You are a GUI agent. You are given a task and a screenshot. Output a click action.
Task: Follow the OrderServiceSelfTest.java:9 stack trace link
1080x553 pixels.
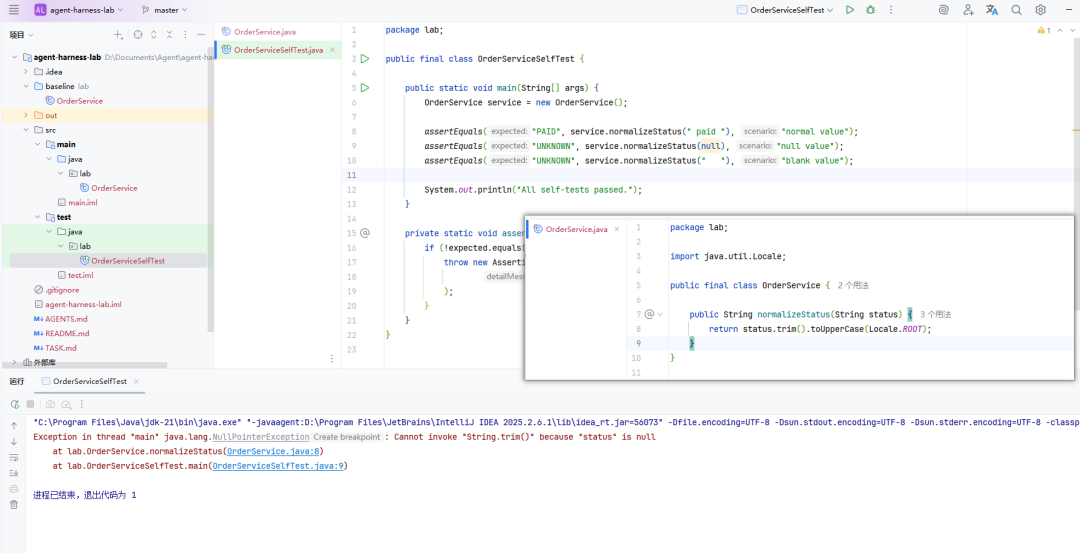[278, 466]
